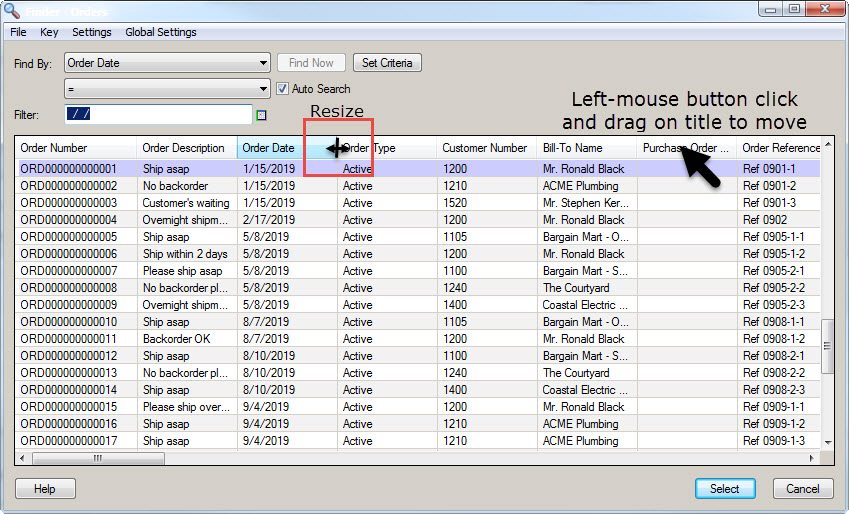This screenshot has height=514, width=849.
Task: Open the File menu
Action: pos(18,32)
